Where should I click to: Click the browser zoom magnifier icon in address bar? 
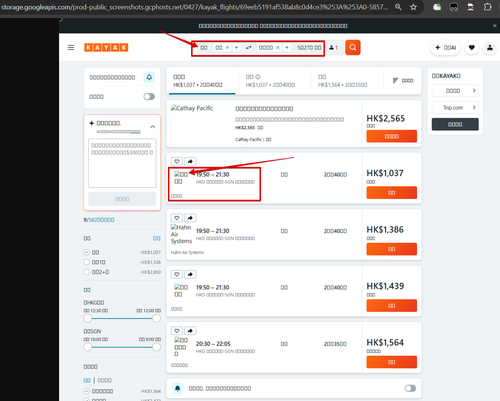[x=398, y=7]
